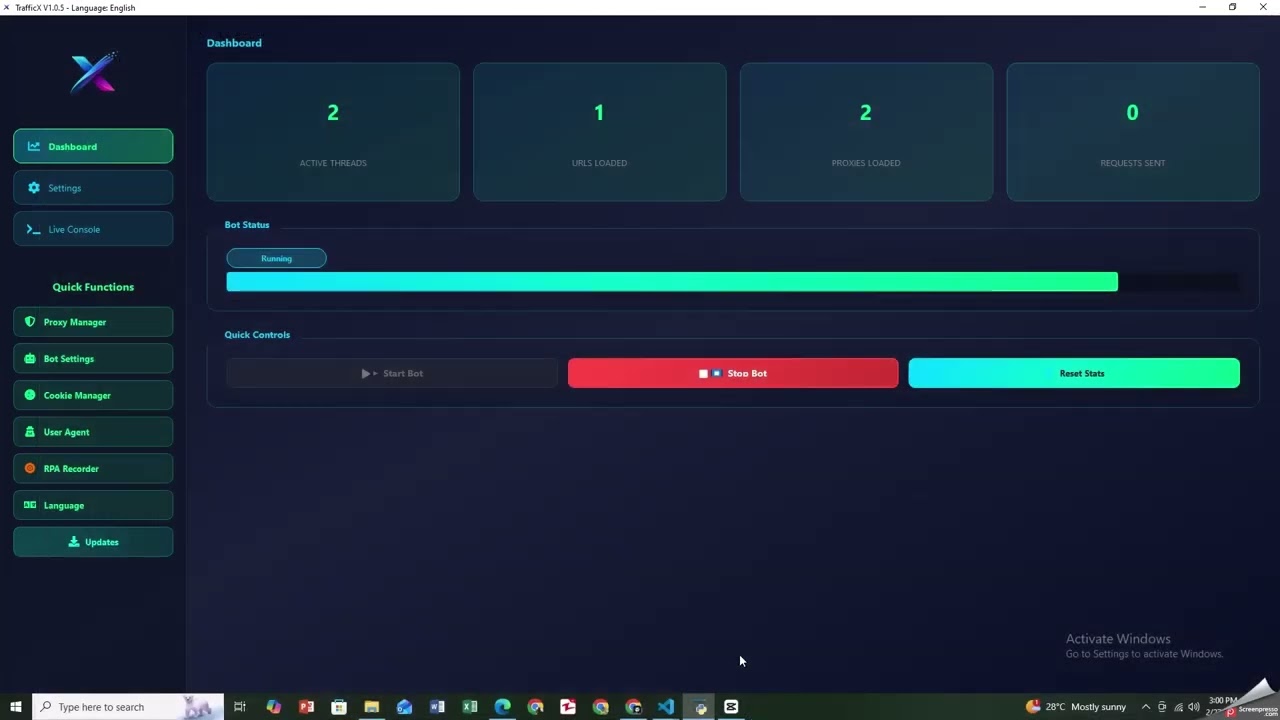Viewport: 1280px width, 720px height.
Task: Click the TrafficX logo
Action: point(93,73)
